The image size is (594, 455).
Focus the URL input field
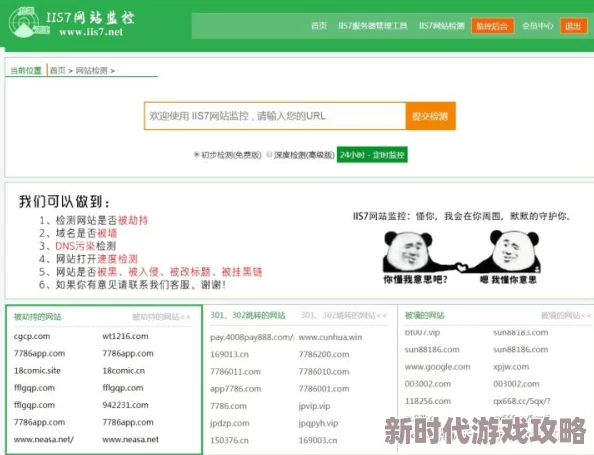click(275, 116)
